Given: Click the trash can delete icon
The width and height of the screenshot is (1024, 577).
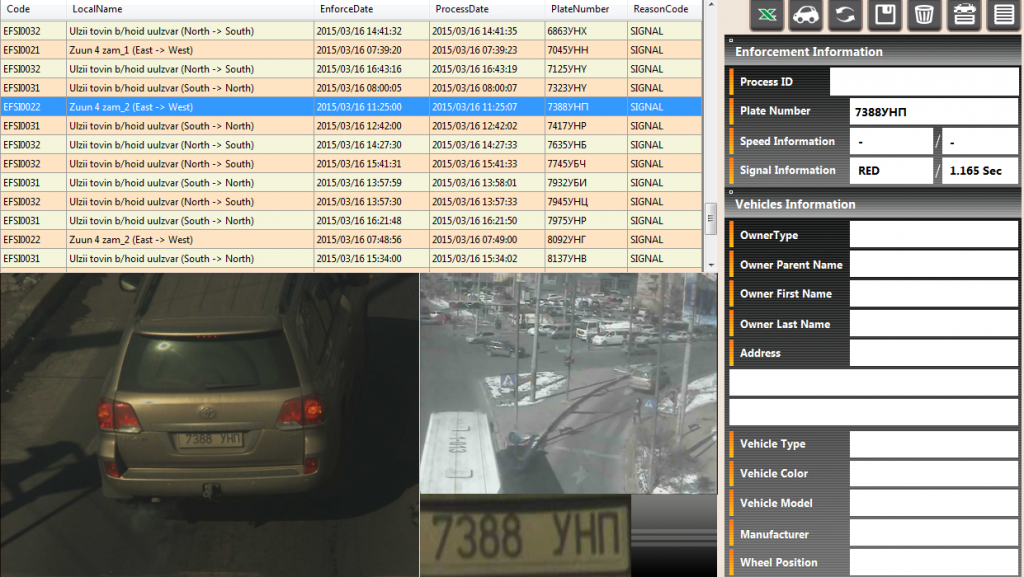Looking at the screenshot, I should click(x=924, y=15).
